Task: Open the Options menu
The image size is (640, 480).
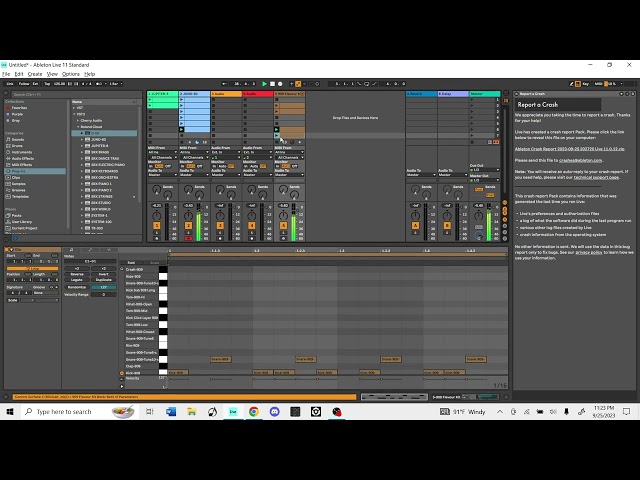Action: point(71,74)
